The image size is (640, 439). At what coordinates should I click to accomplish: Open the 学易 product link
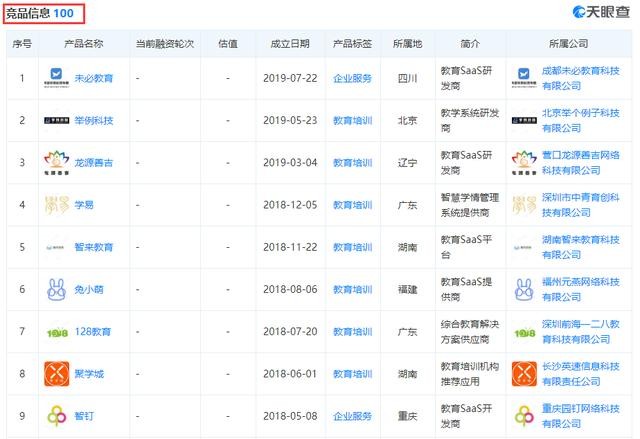click(x=84, y=205)
